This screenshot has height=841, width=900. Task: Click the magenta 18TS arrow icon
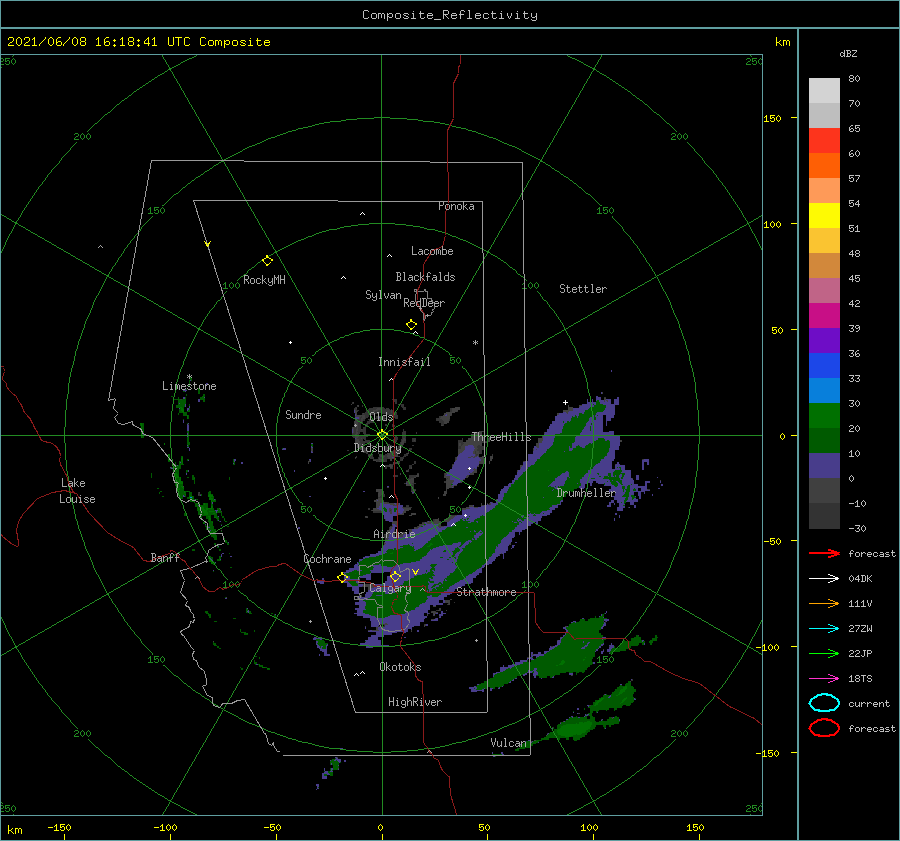point(824,679)
